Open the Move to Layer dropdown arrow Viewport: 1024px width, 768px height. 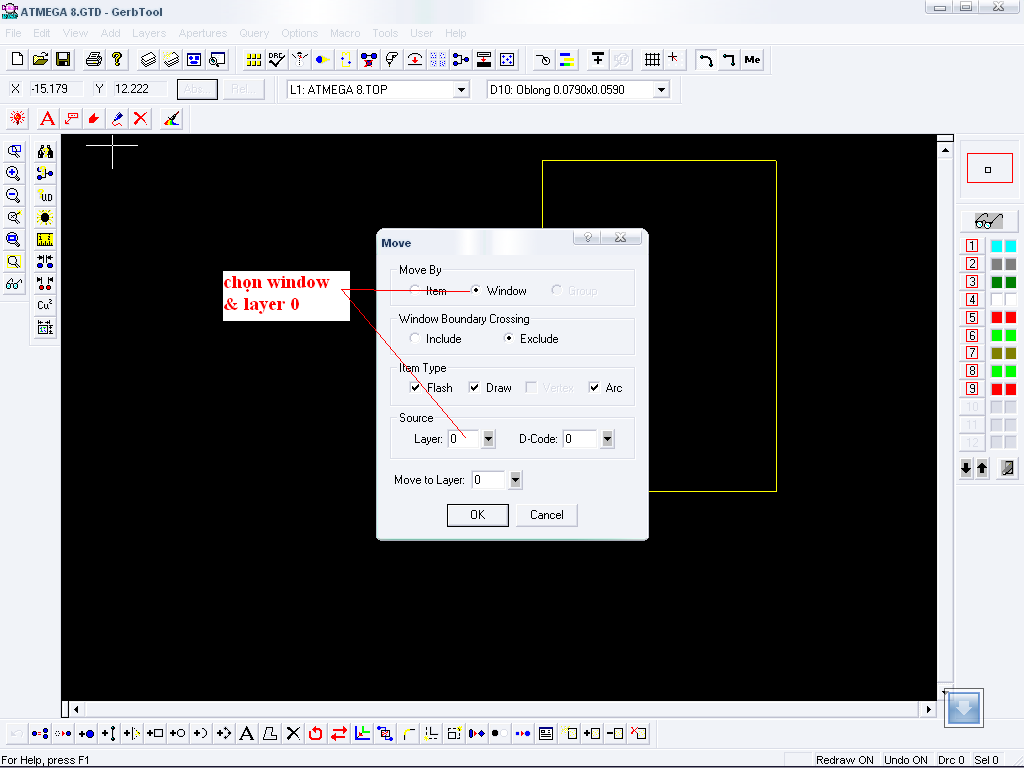click(515, 480)
